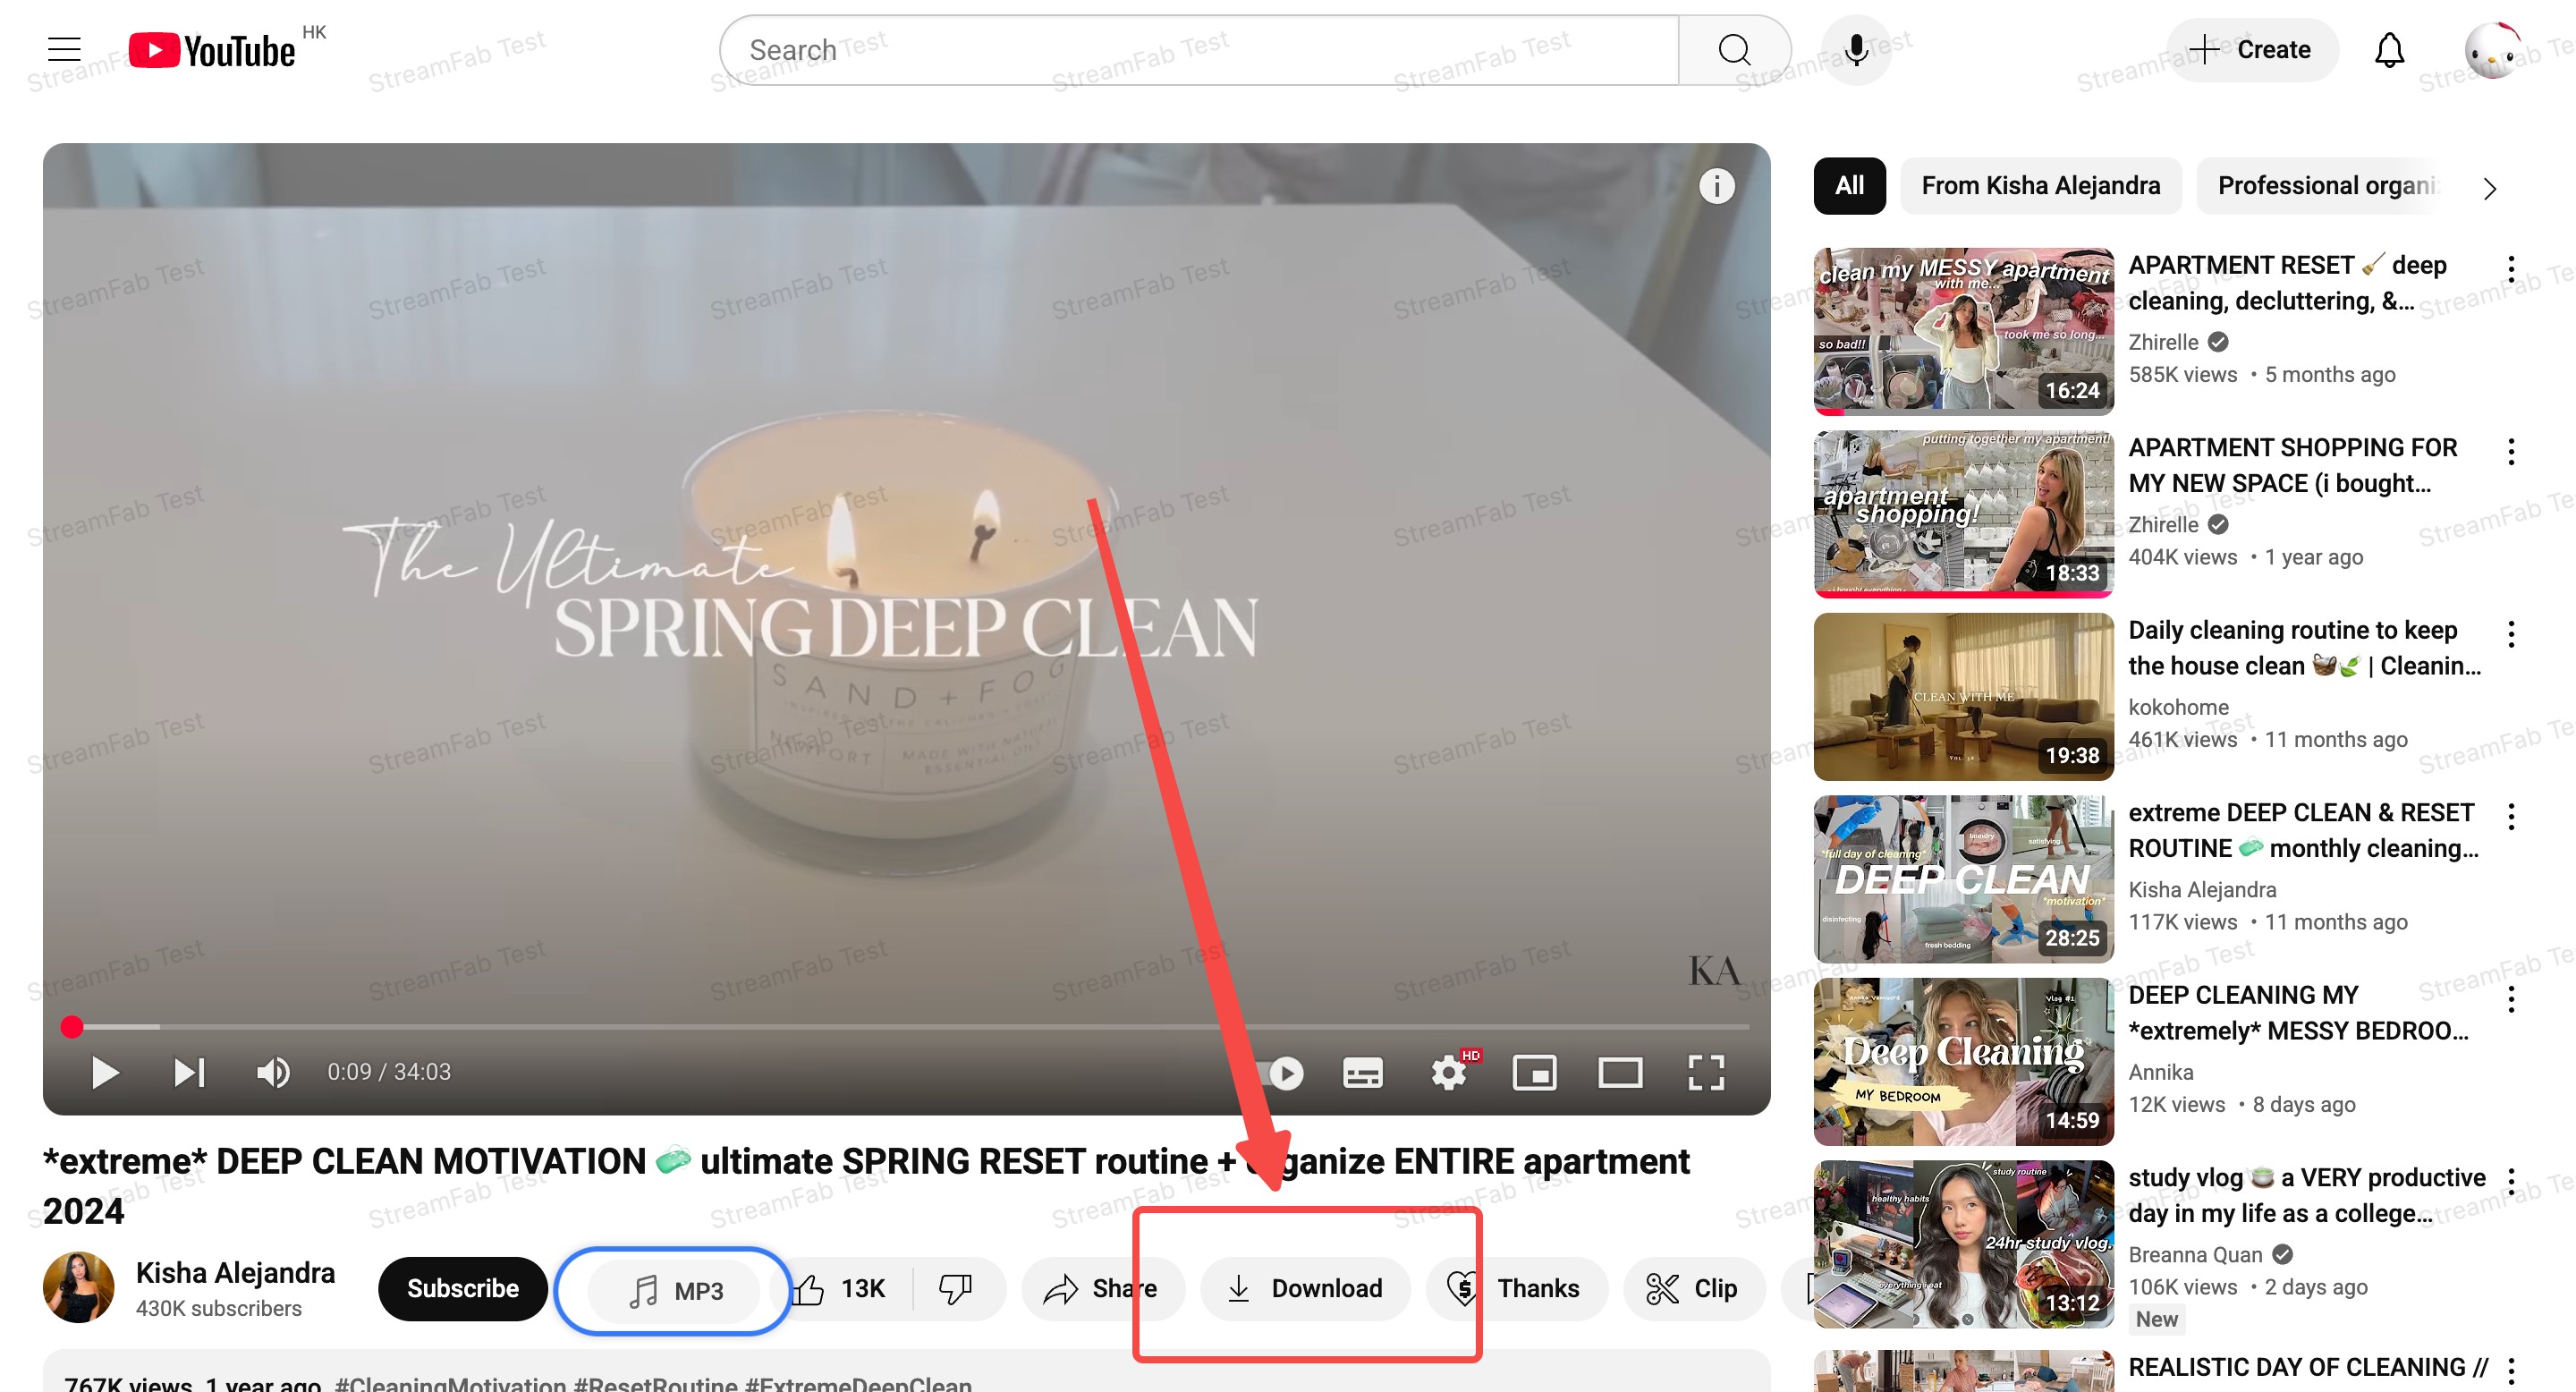Focus the Search input field
Screen dimensions: 2576x1392
click(1198, 50)
